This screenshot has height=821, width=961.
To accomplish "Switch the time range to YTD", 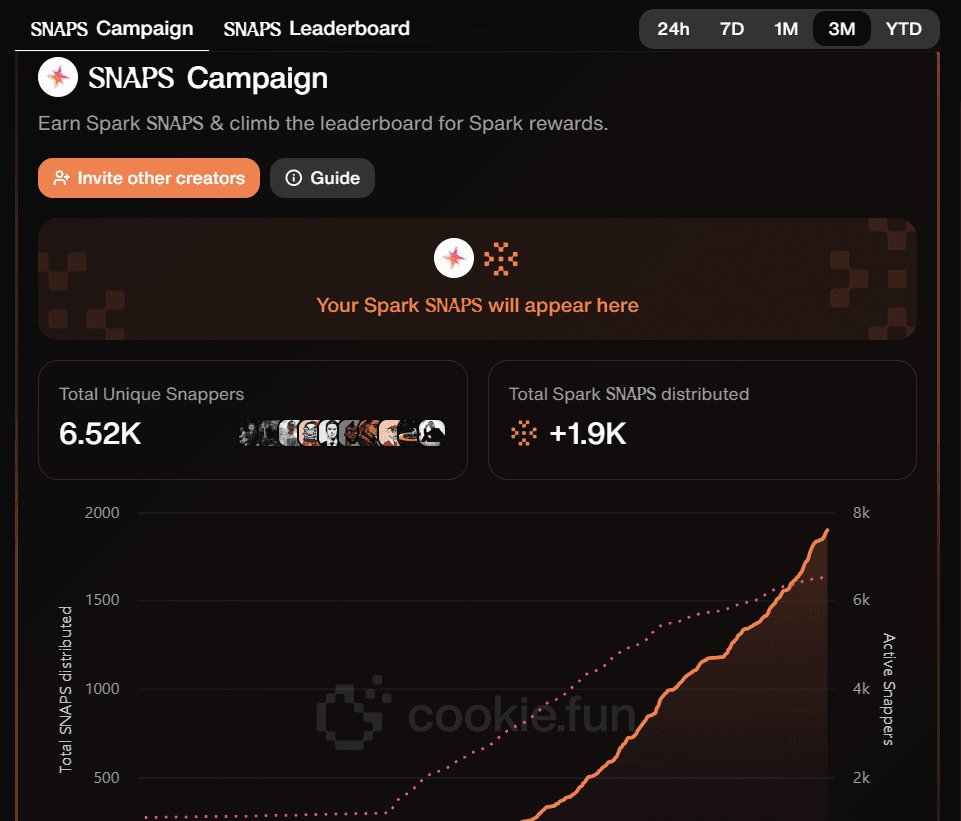I will [x=903, y=29].
